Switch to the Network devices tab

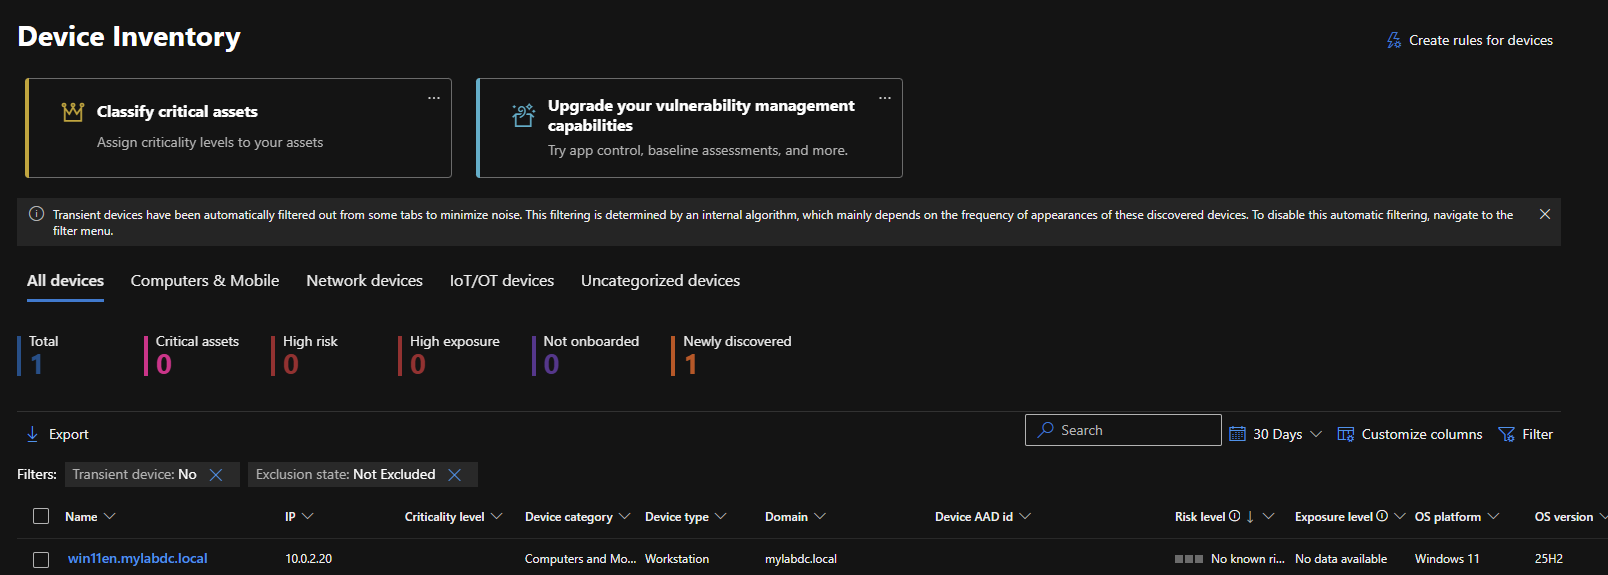click(364, 281)
